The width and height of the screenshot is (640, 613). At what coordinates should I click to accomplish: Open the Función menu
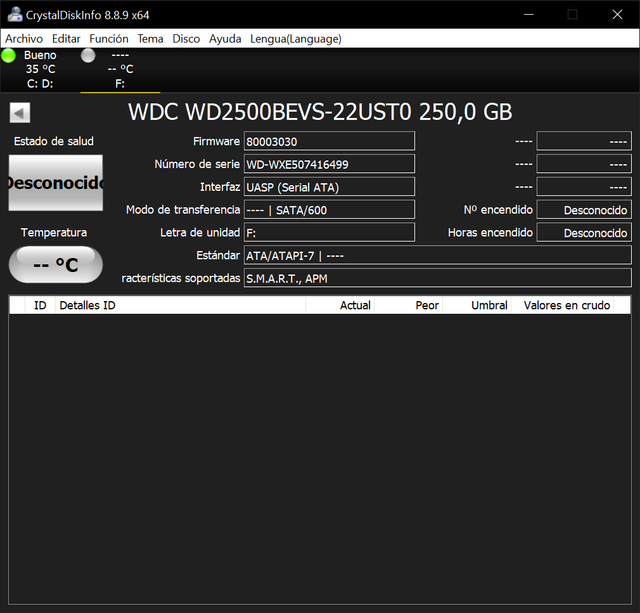click(x=109, y=39)
